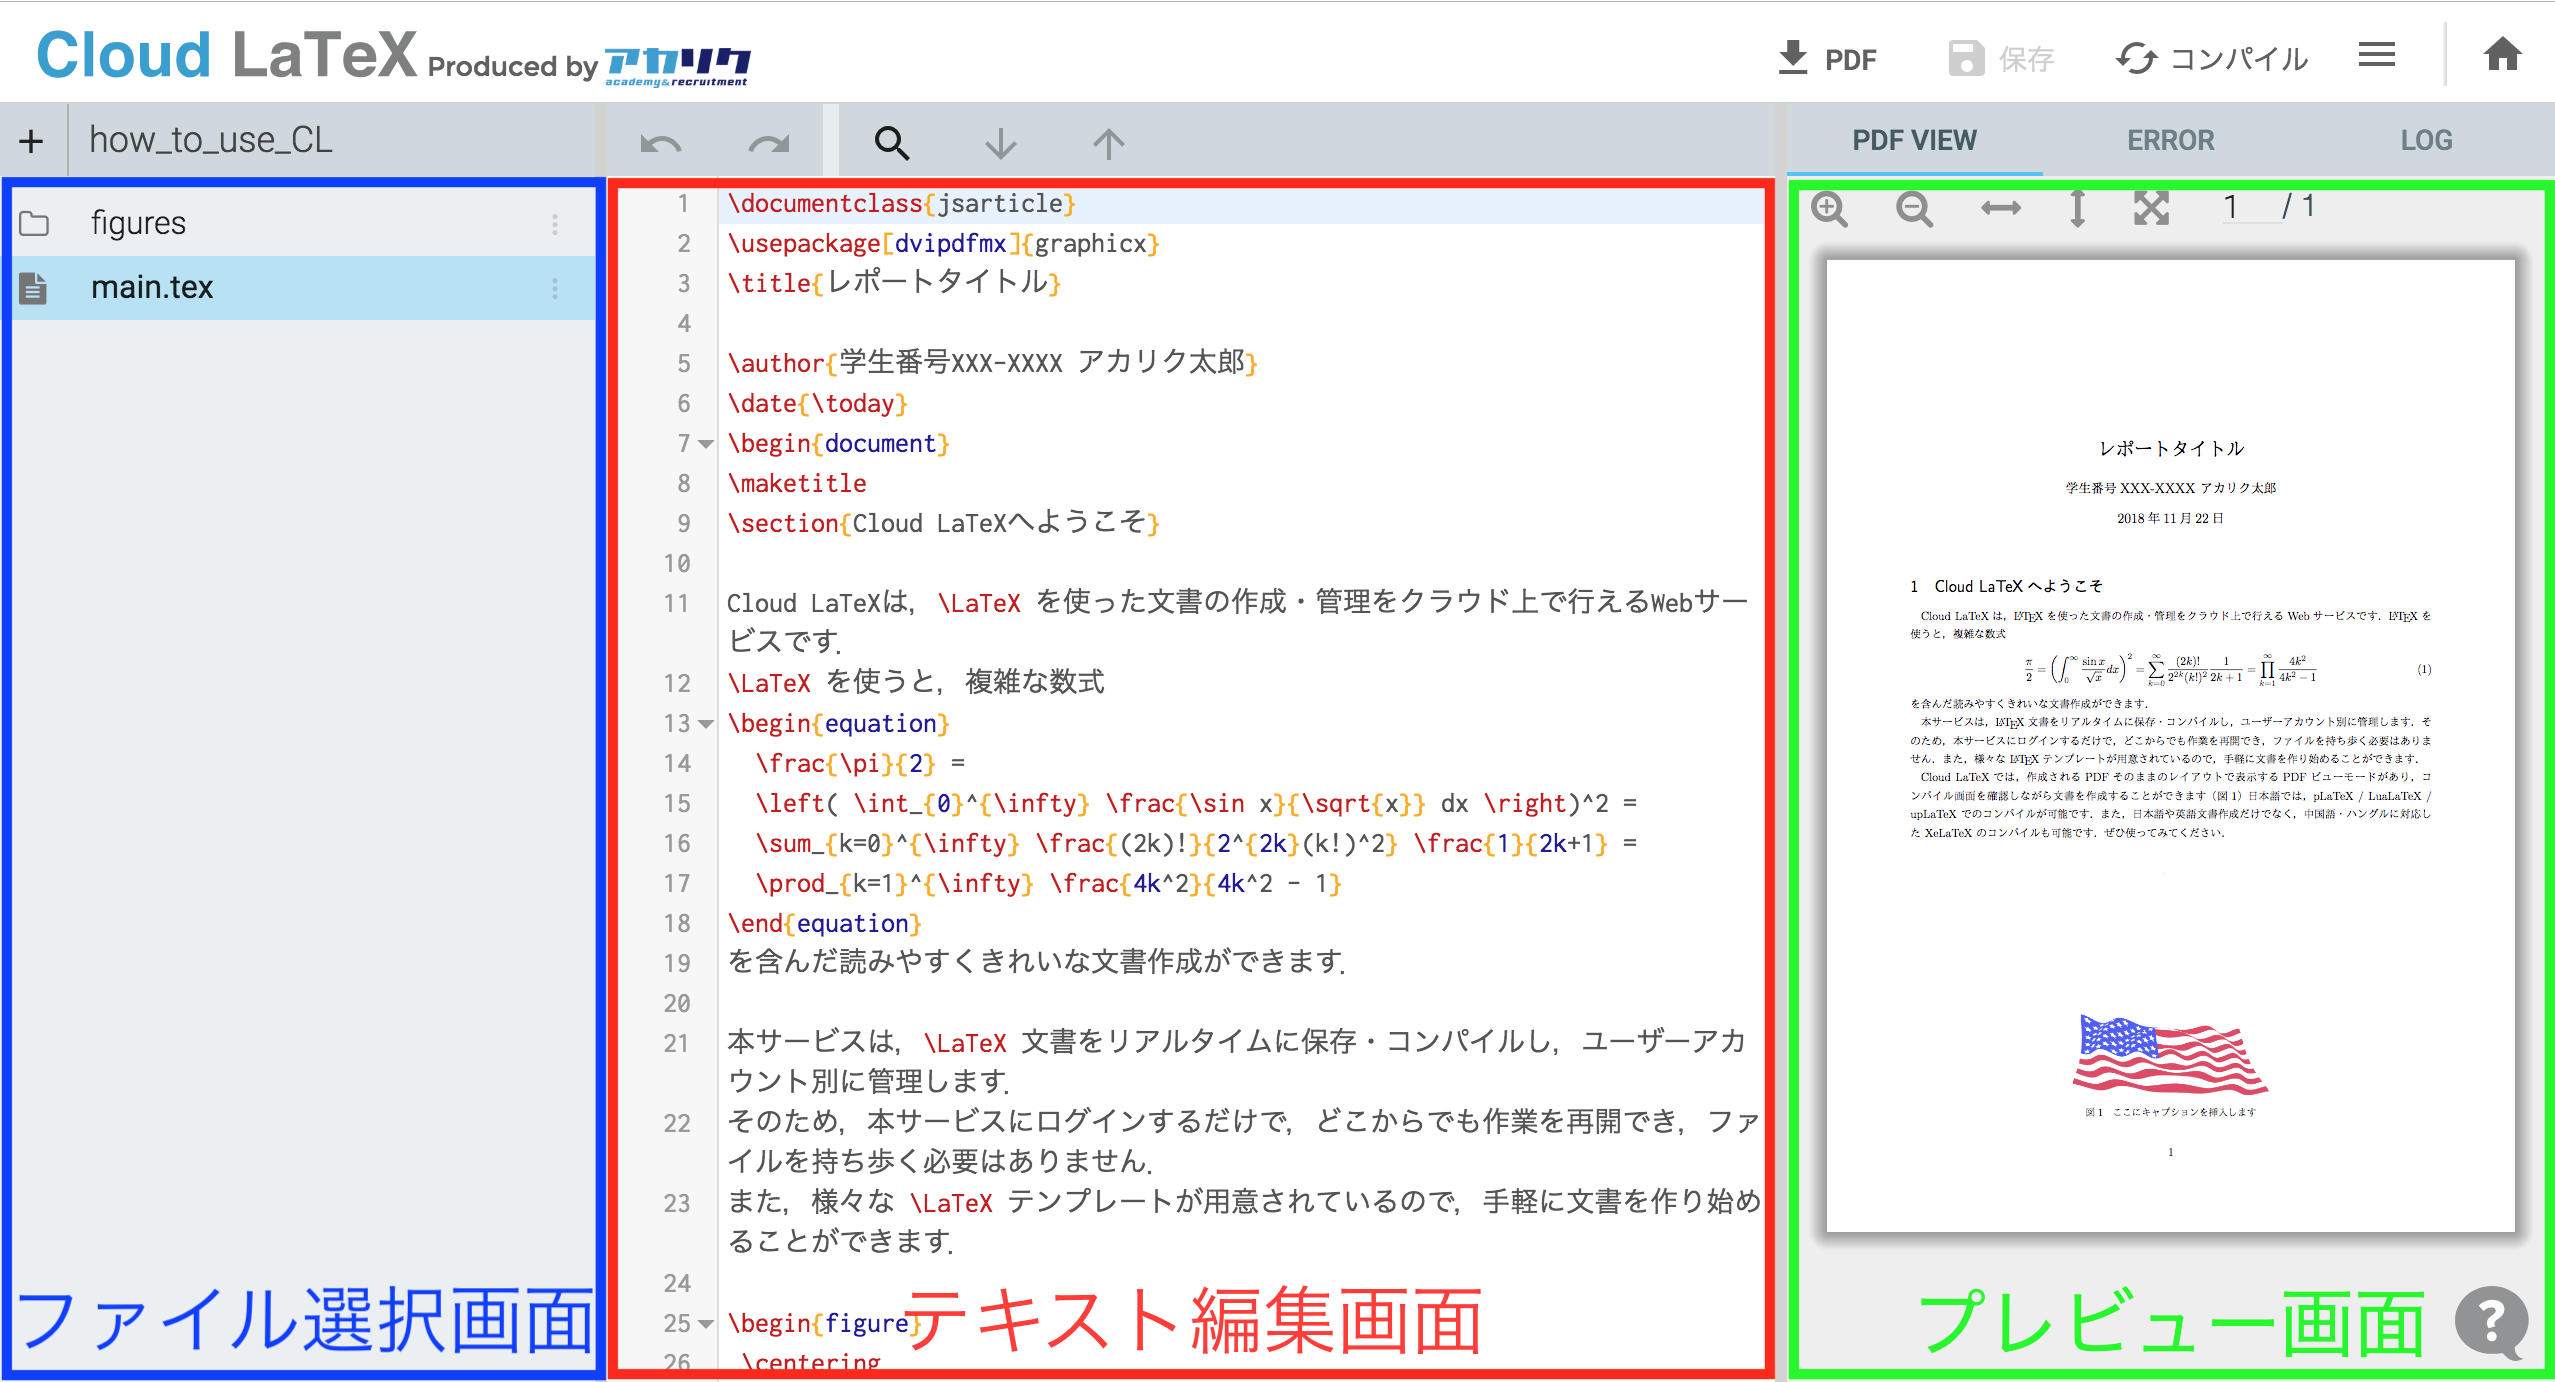Click the アカリク producer logo
2555x1382 pixels.
(678, 66)
